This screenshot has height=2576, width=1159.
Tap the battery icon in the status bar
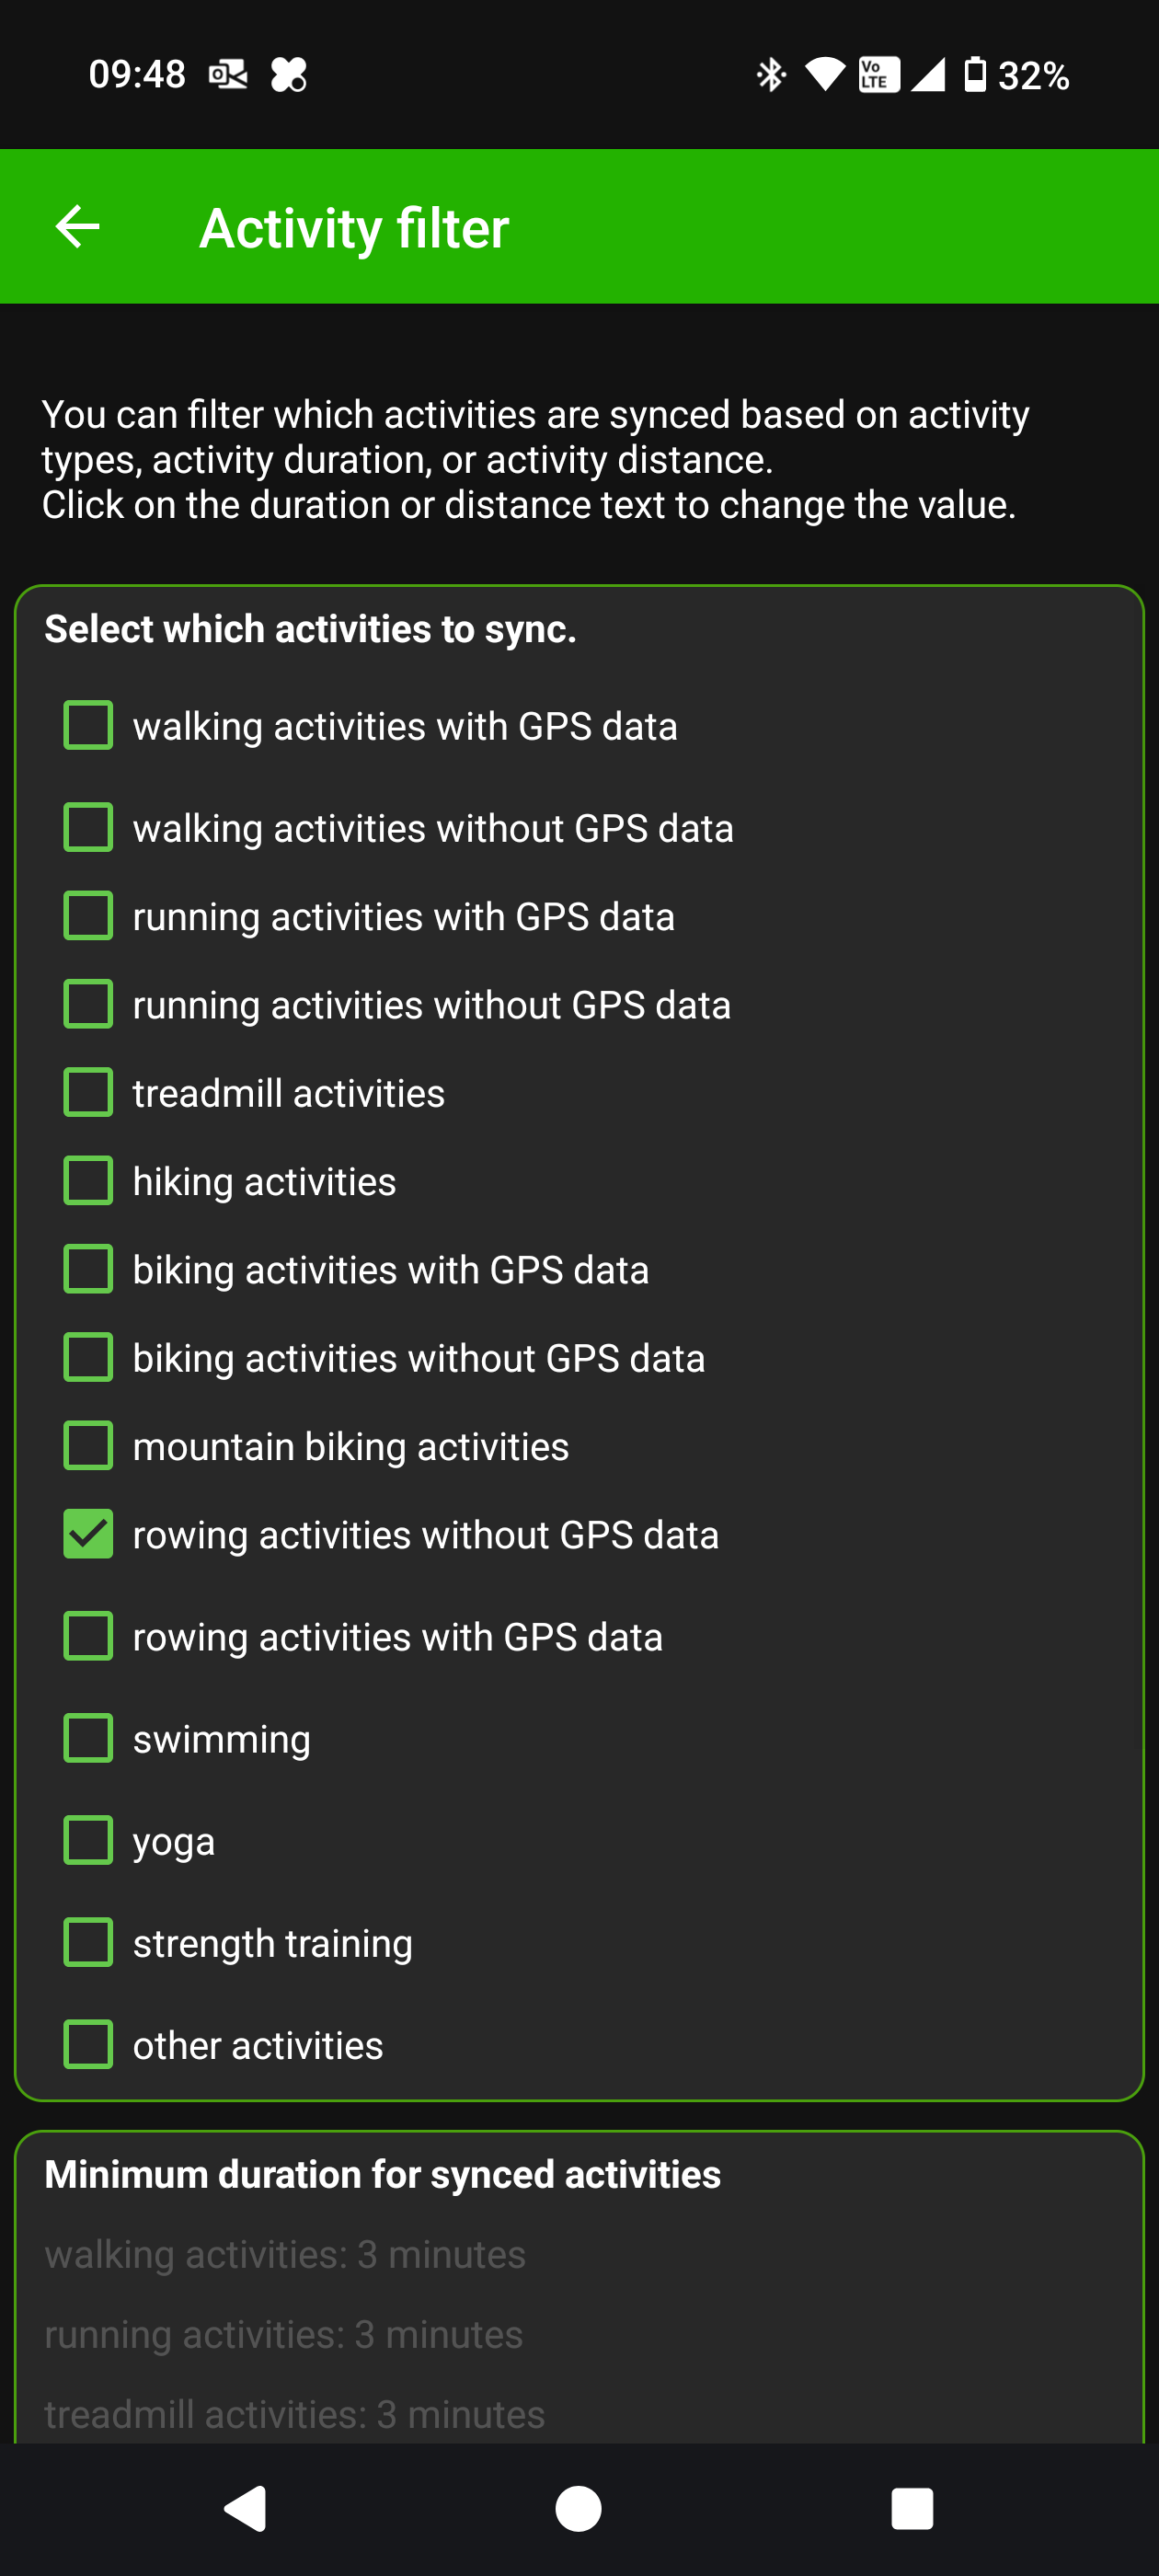click(x=974, y=75)
